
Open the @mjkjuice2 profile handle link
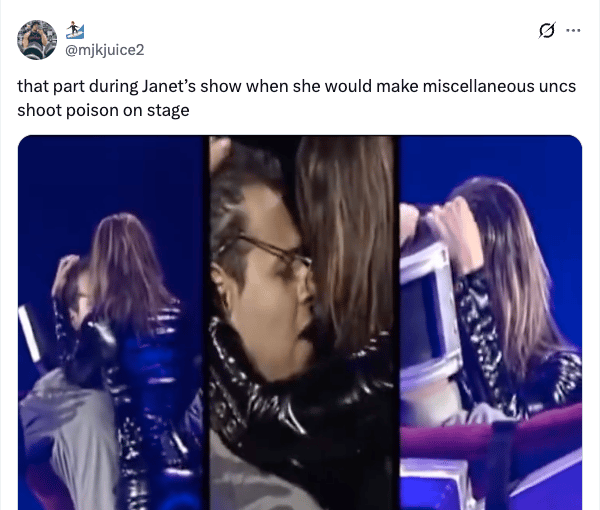[105, 50]
